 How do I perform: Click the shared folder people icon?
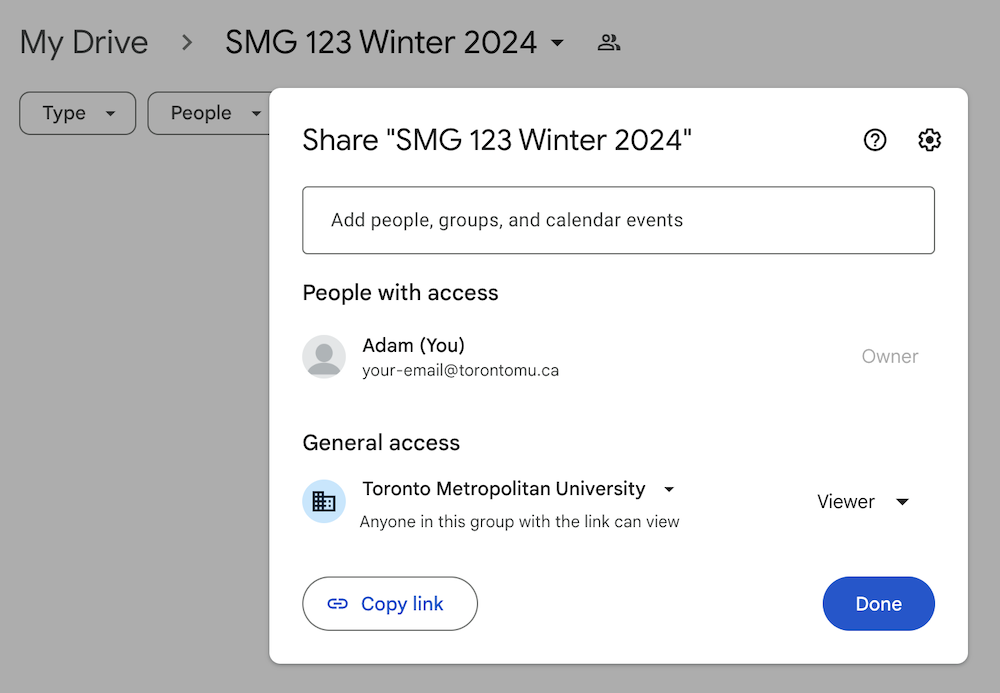608,43
